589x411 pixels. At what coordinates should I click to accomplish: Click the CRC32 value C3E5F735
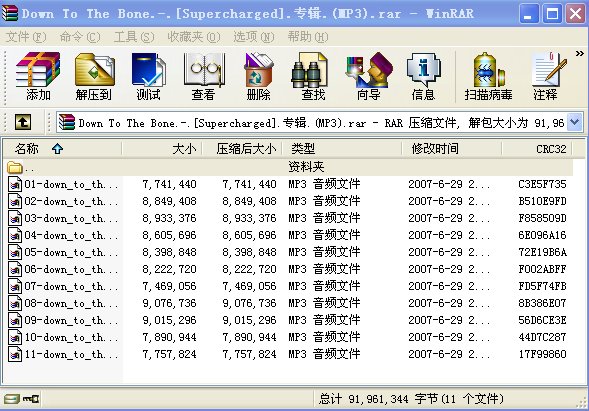(542, 184)
